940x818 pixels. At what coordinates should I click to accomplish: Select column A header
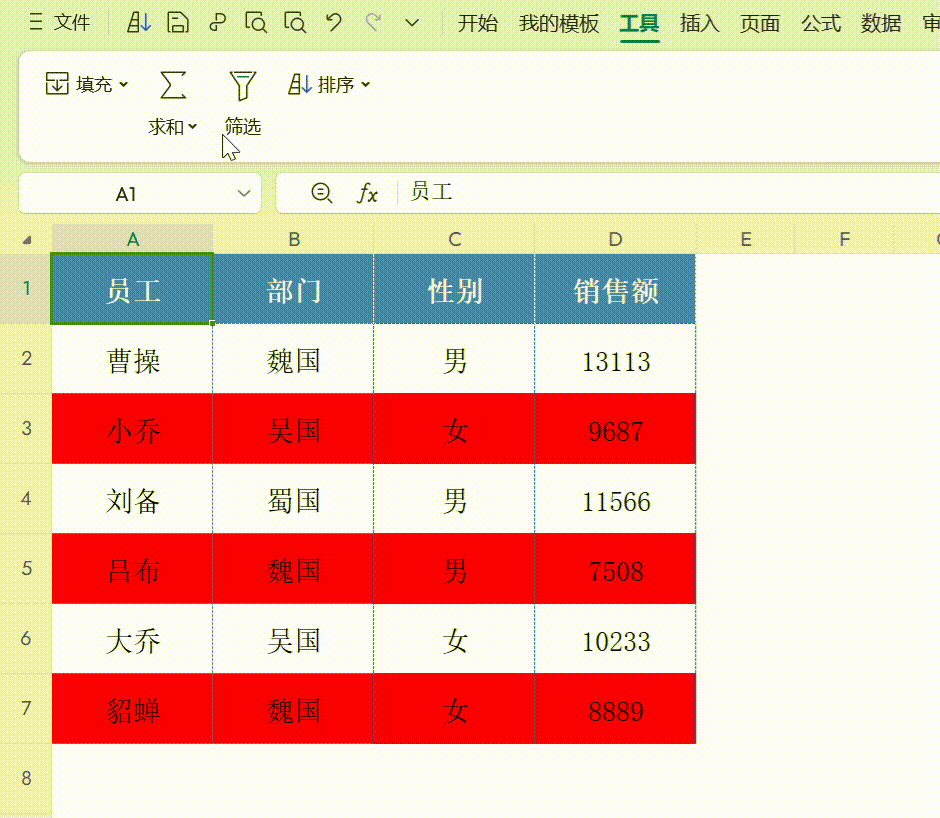[132, 239]
